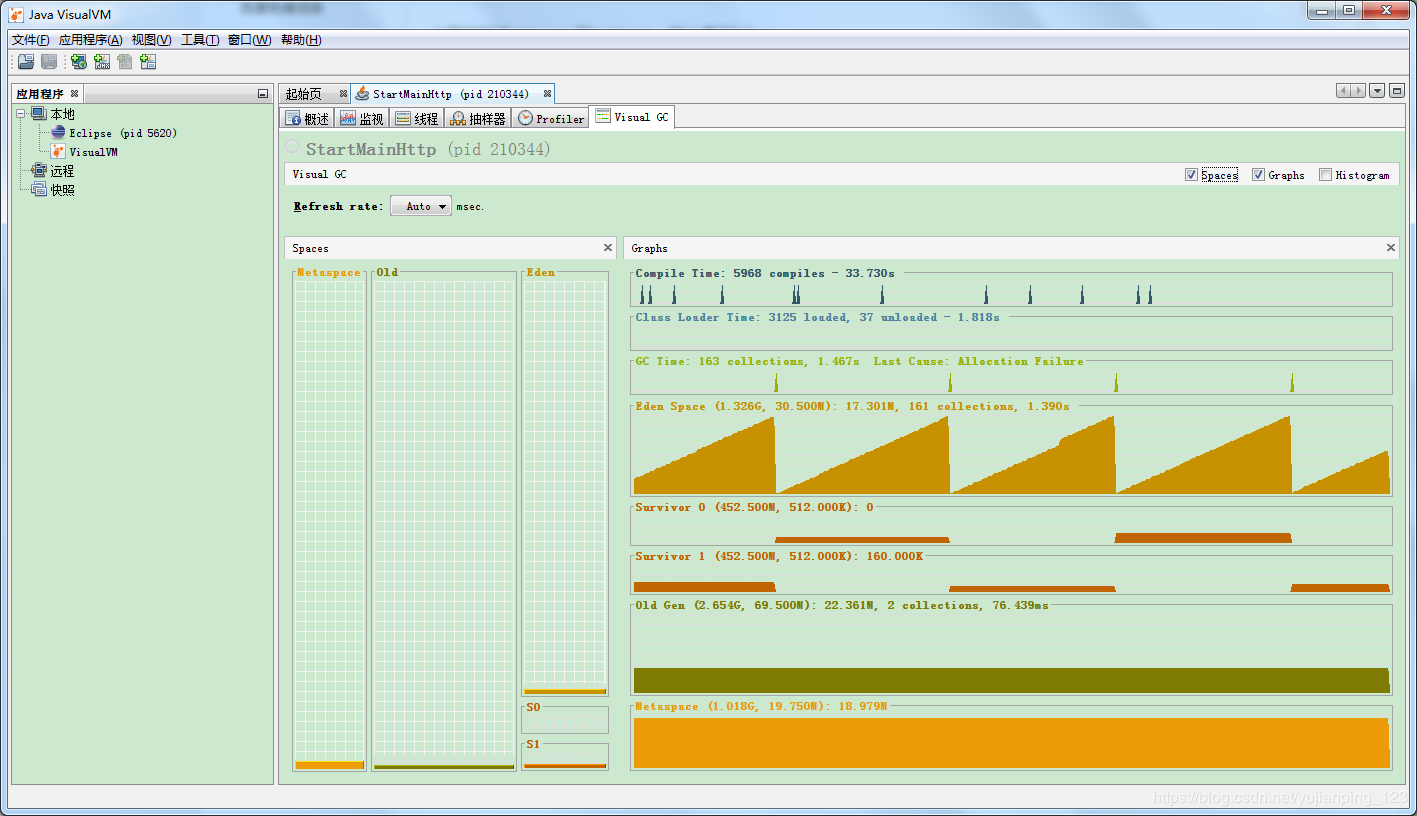Viewport: 1417px width, 816px height.
Task: Click the S1 space box
Action: (x=565, y=757)
